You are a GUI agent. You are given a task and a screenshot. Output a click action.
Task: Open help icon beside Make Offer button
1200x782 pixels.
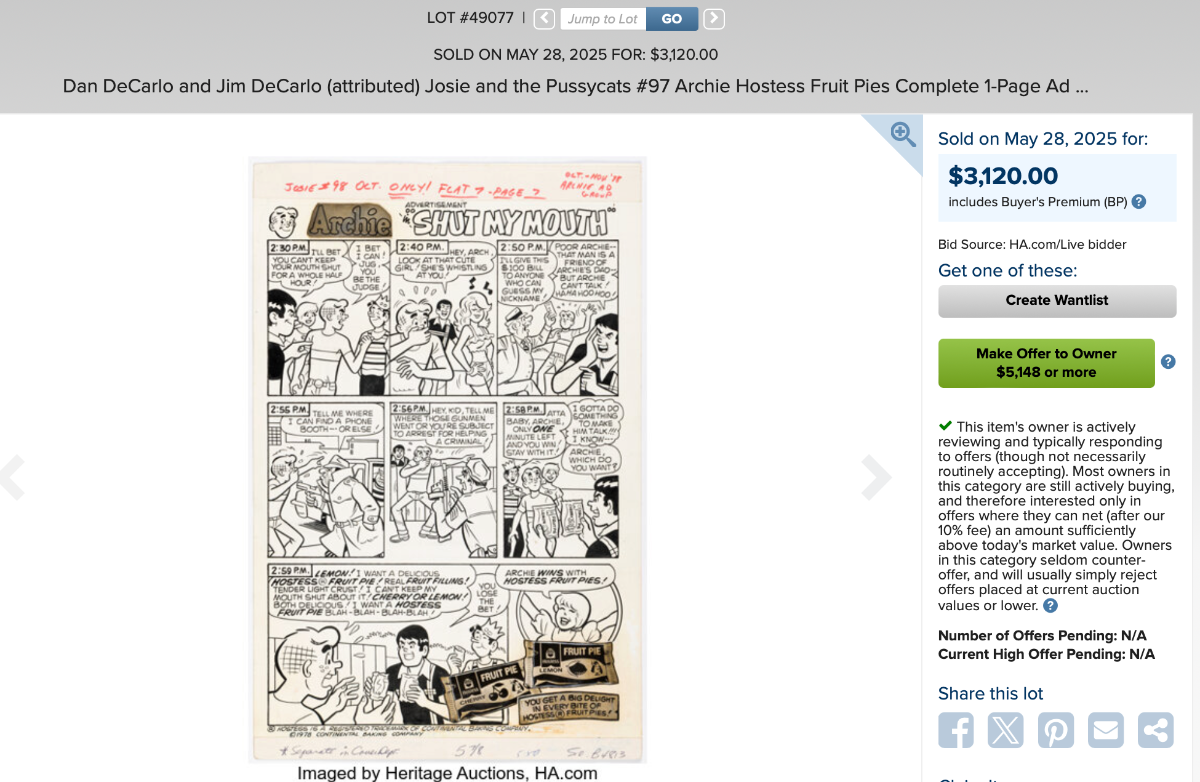1168,362
